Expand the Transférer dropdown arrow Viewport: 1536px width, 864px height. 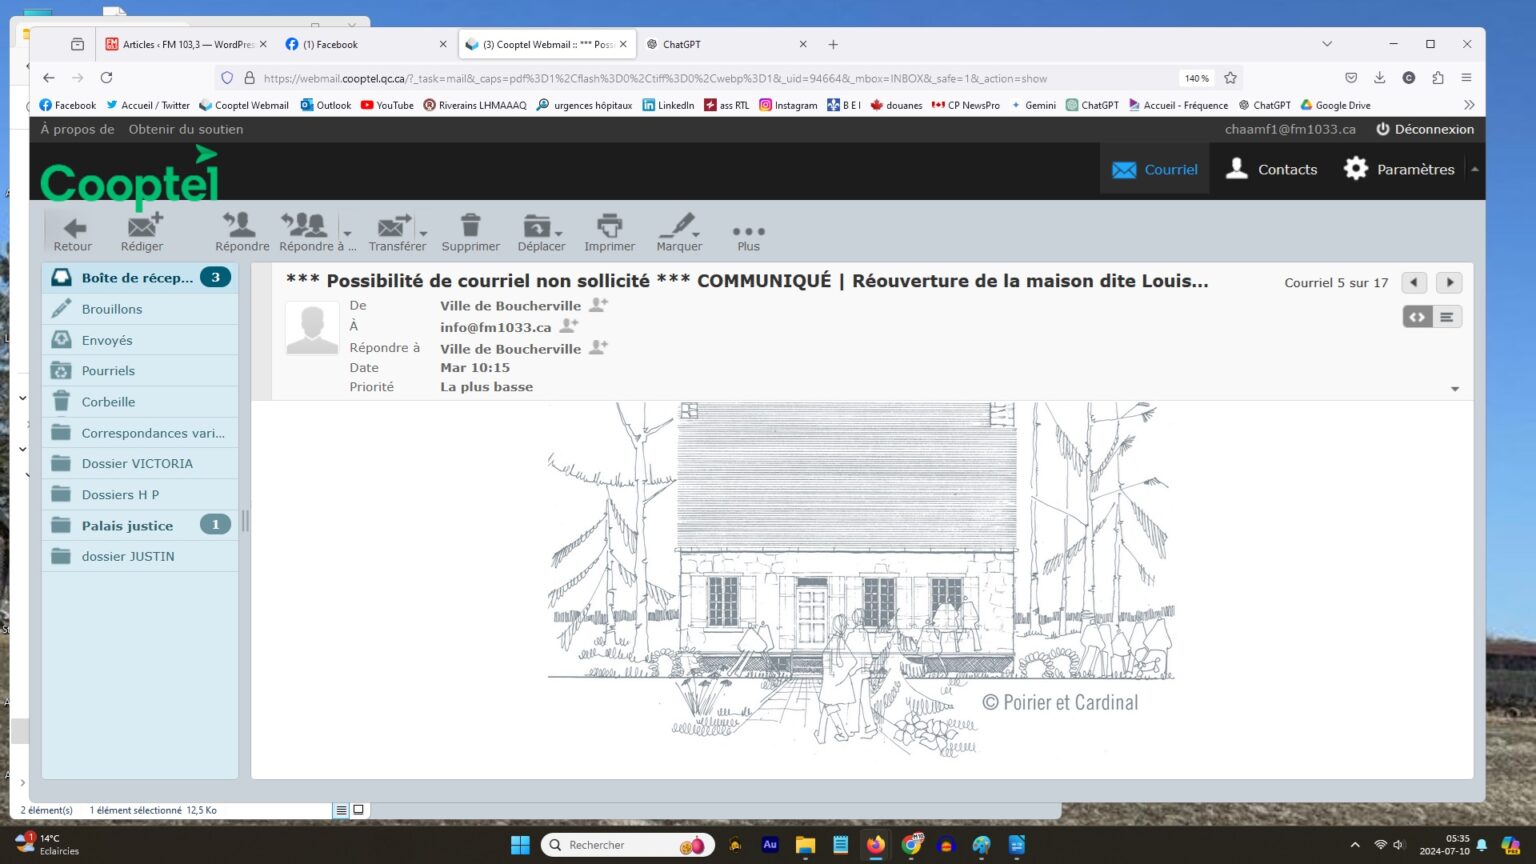click(424, 233)
